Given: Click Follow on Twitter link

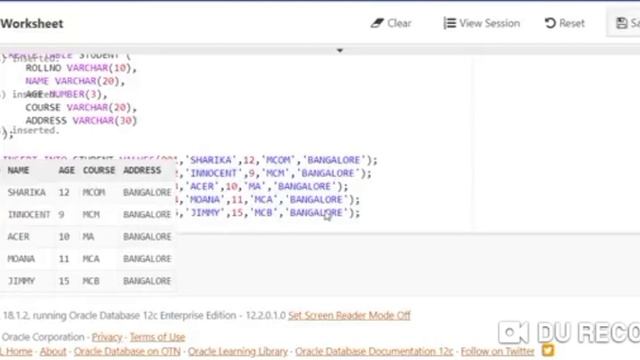Looking at the screenshot, I should pos(498,351).
